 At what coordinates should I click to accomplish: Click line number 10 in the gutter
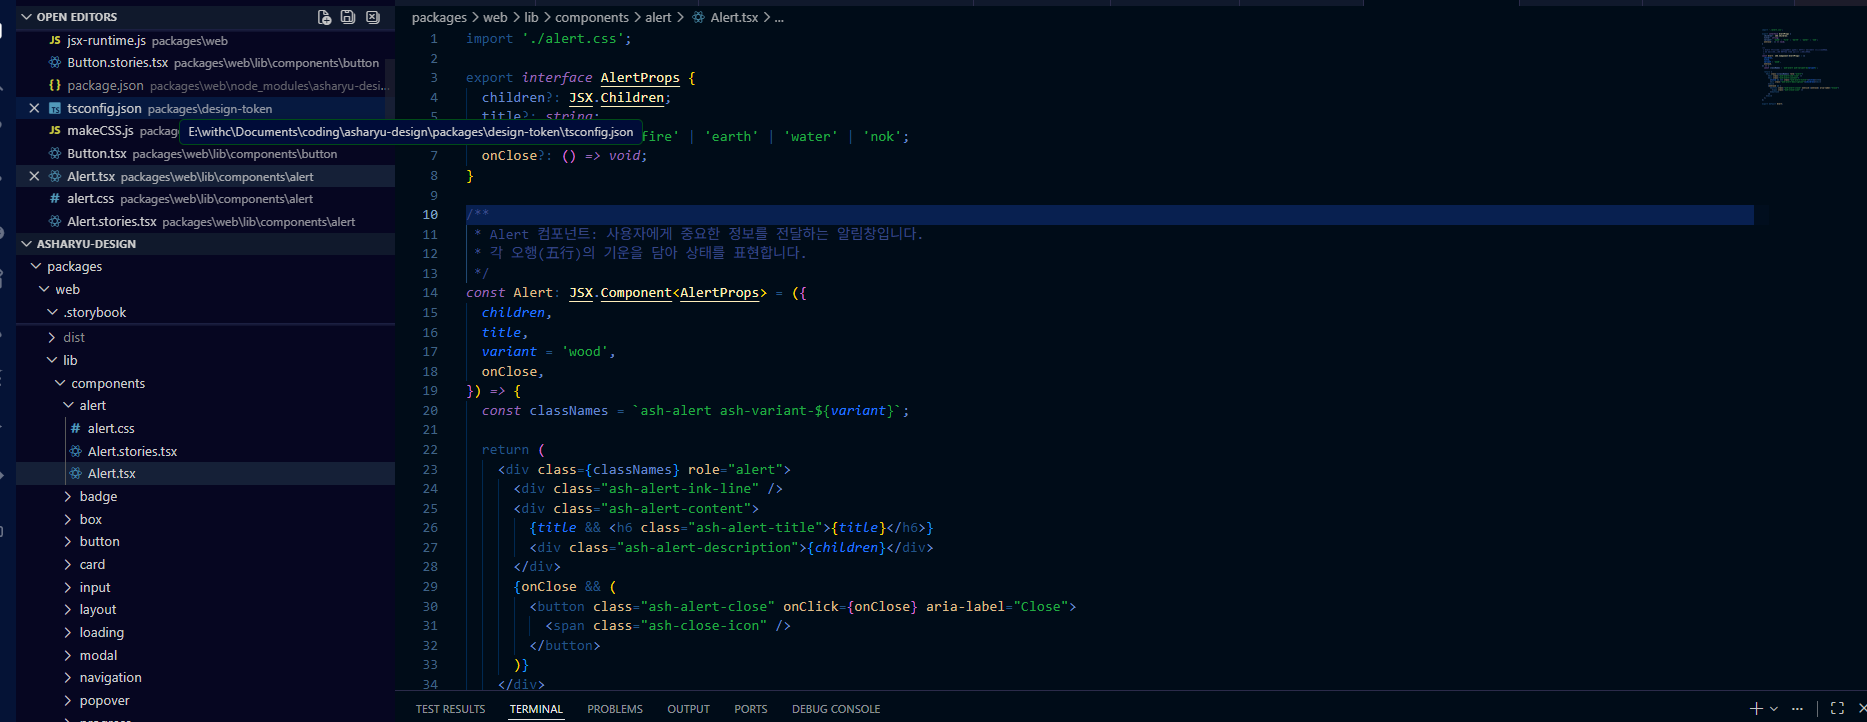click(x=430, y=214)
